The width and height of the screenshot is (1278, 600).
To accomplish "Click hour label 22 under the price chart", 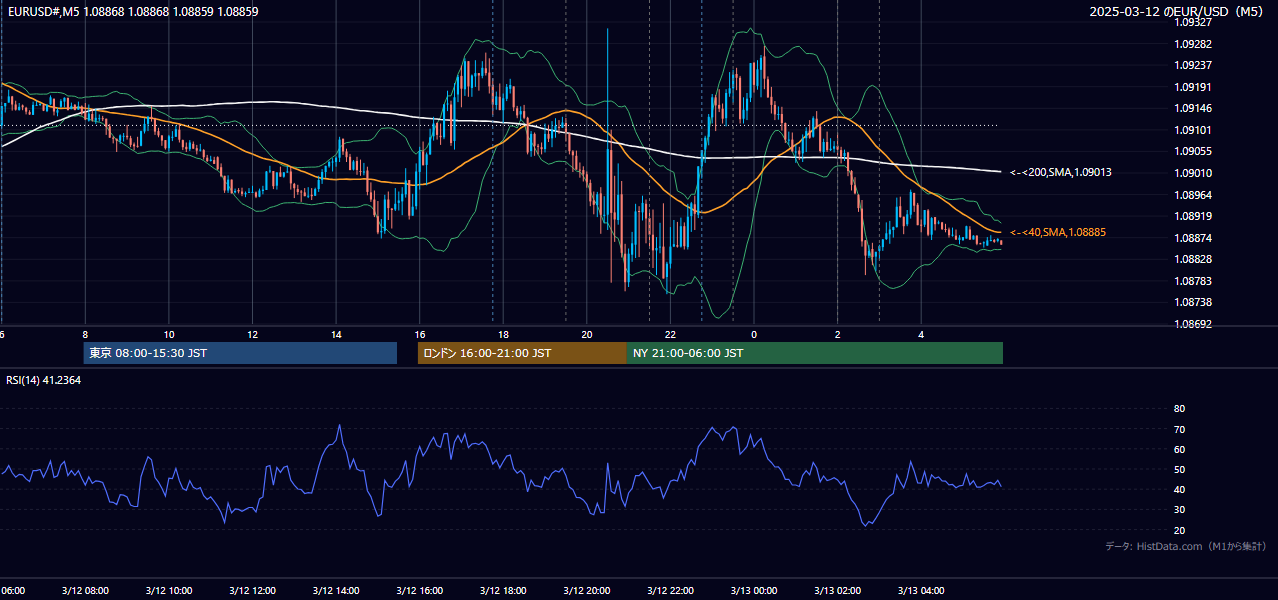I will coord(670,334).
